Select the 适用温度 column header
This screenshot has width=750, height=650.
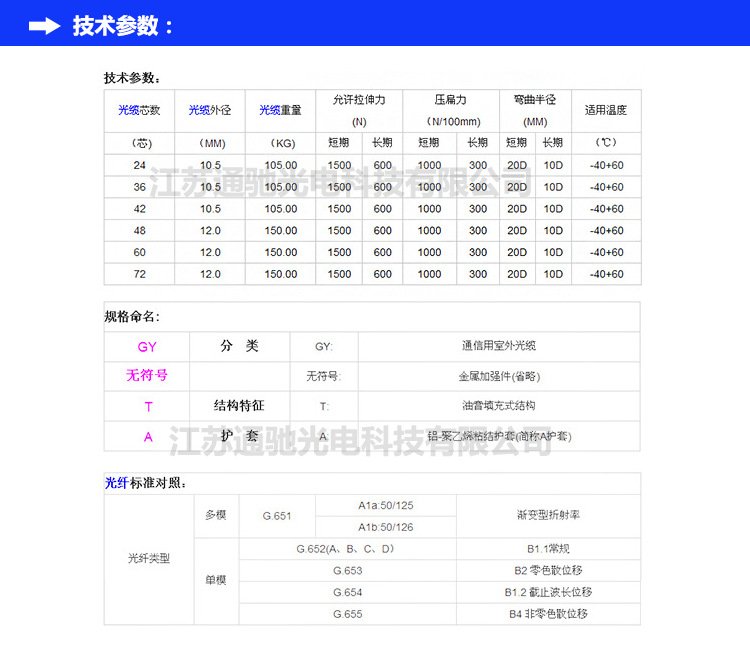pyautogui.click(x=606, y=110)
